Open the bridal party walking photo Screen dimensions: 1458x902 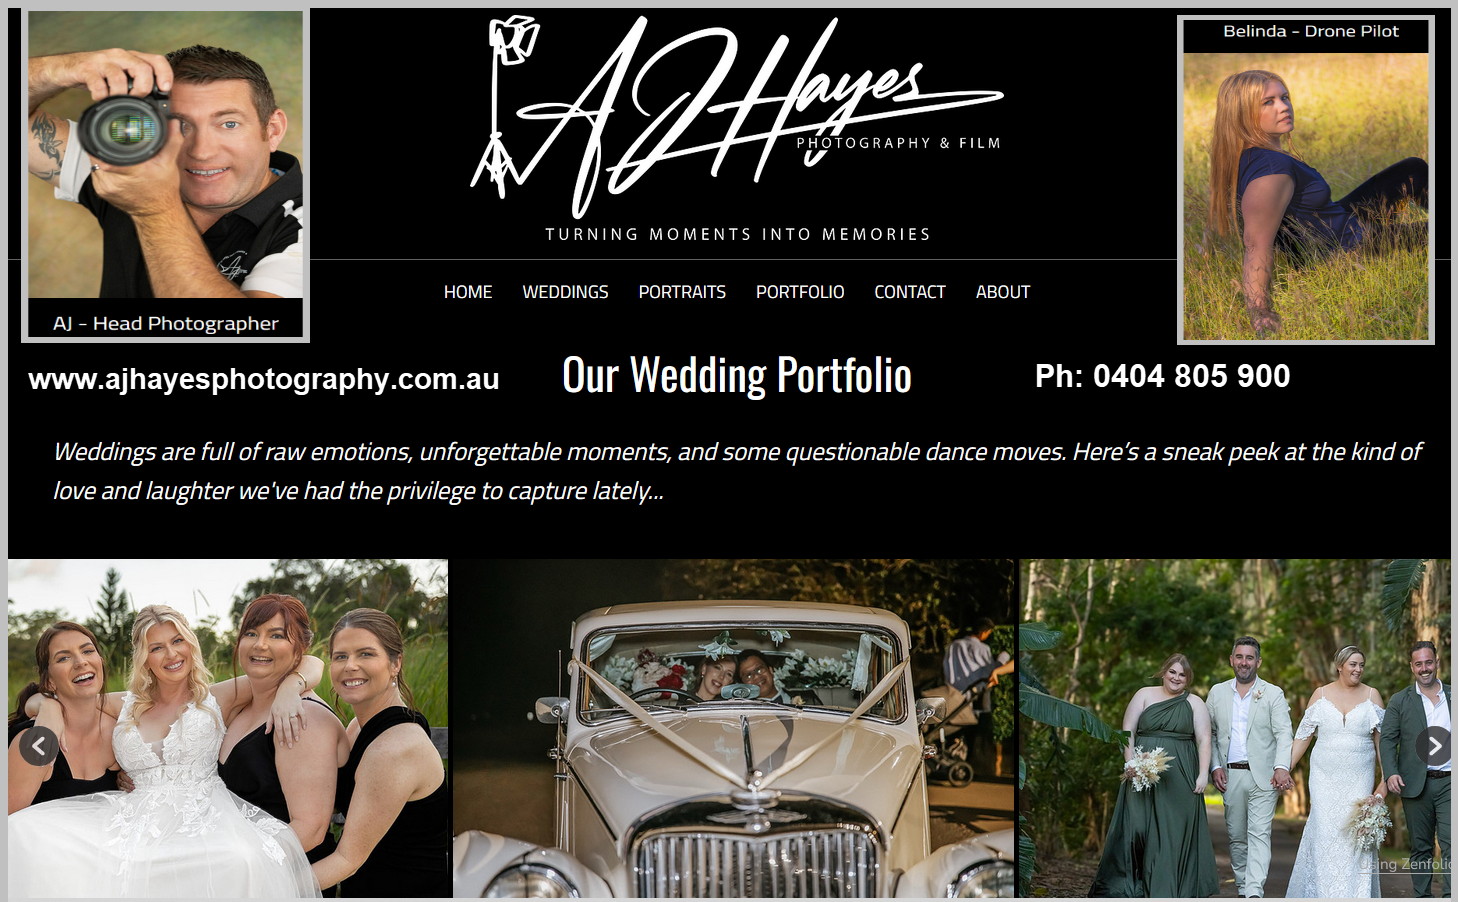click(x=1235, y=728)
